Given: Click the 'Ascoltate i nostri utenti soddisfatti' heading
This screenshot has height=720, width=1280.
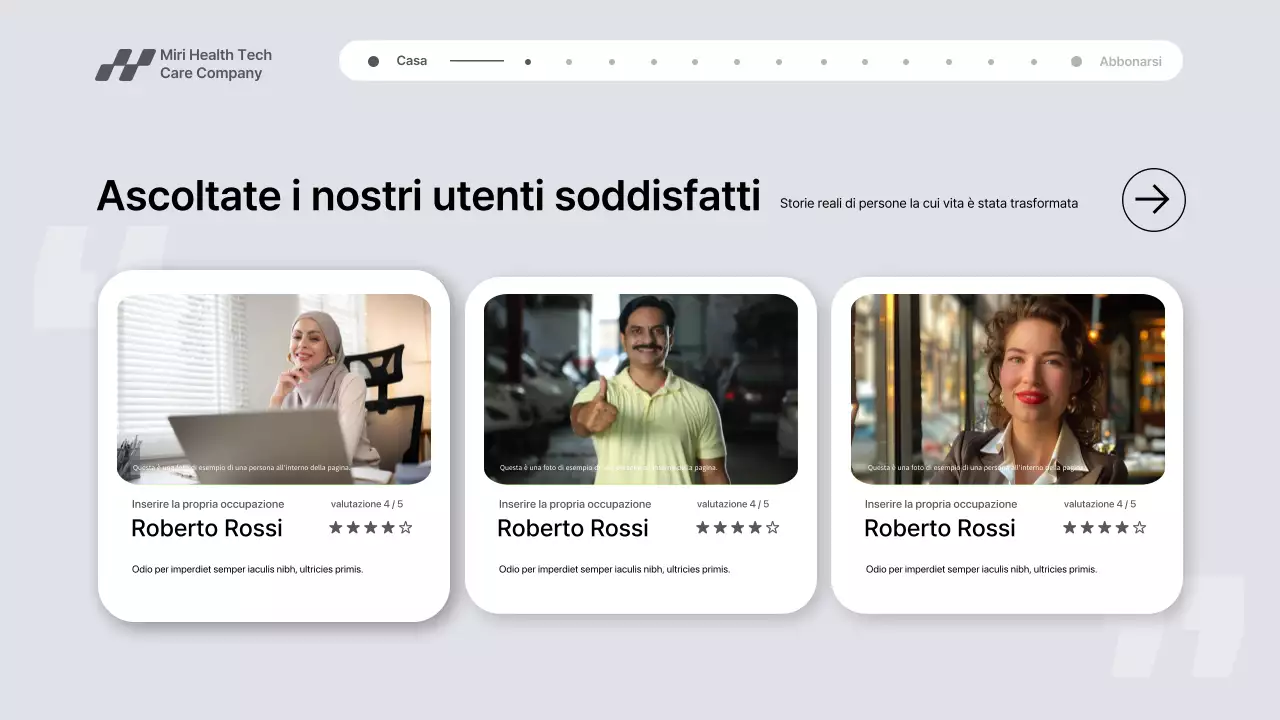Looking at the screenshot, I should (x=428, y=195).
